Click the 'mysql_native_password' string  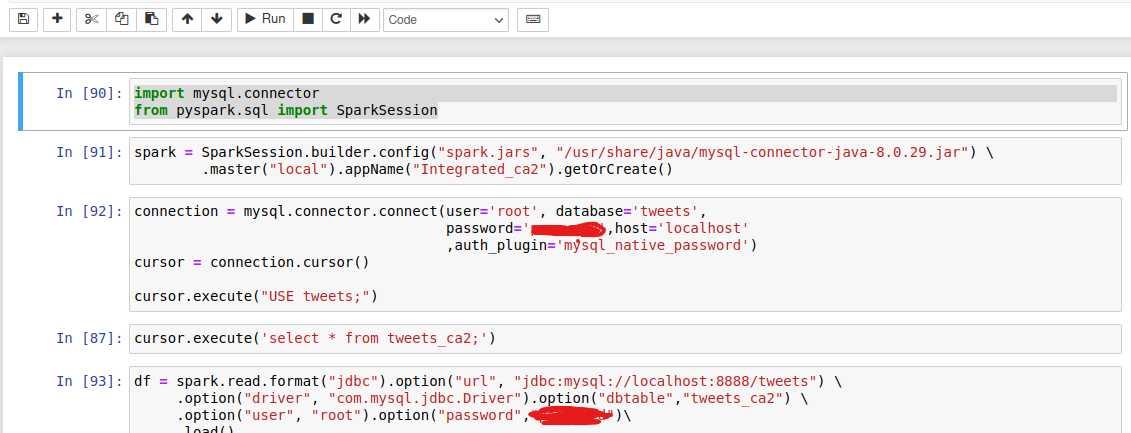pyautogui.click(x=653, y=245)
